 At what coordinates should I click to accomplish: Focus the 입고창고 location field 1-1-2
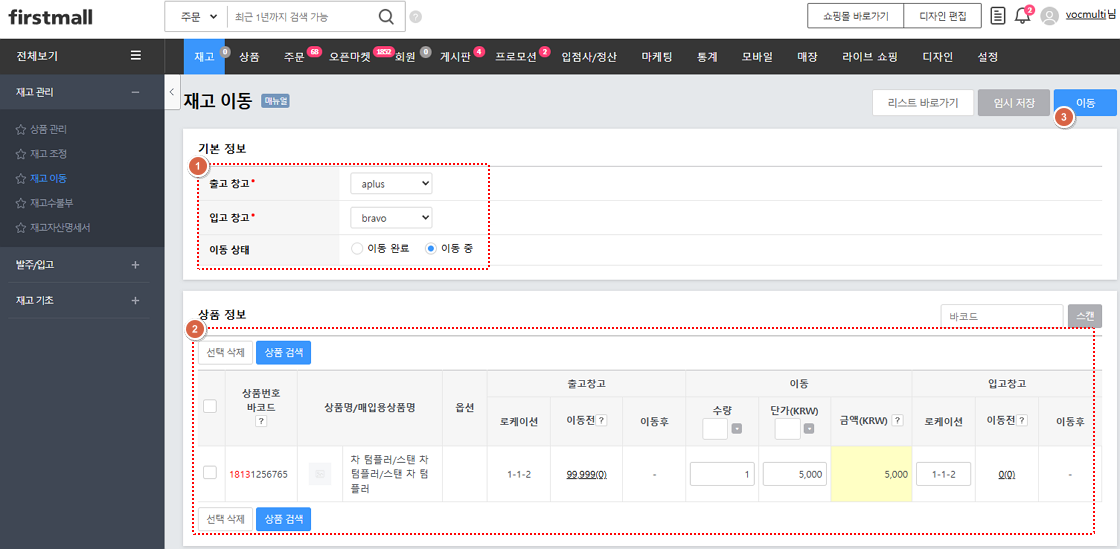943,474
